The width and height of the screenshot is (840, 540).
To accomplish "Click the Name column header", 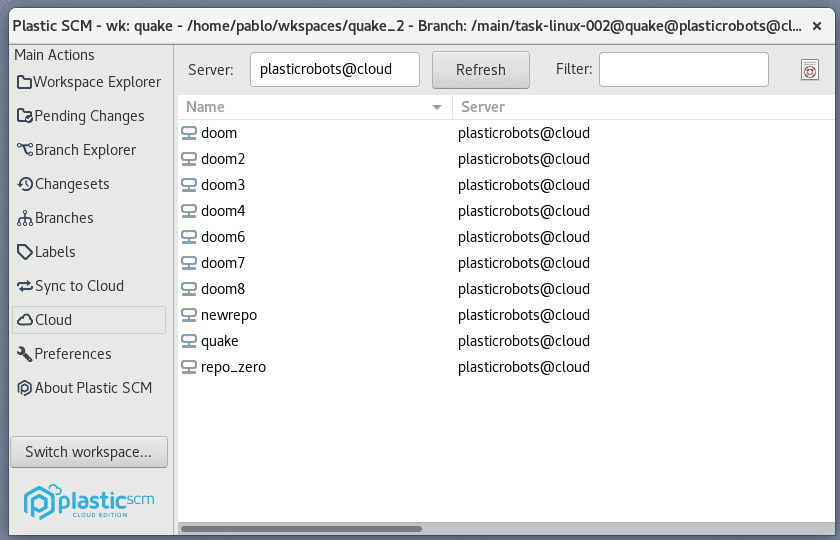I will [315, 107].
